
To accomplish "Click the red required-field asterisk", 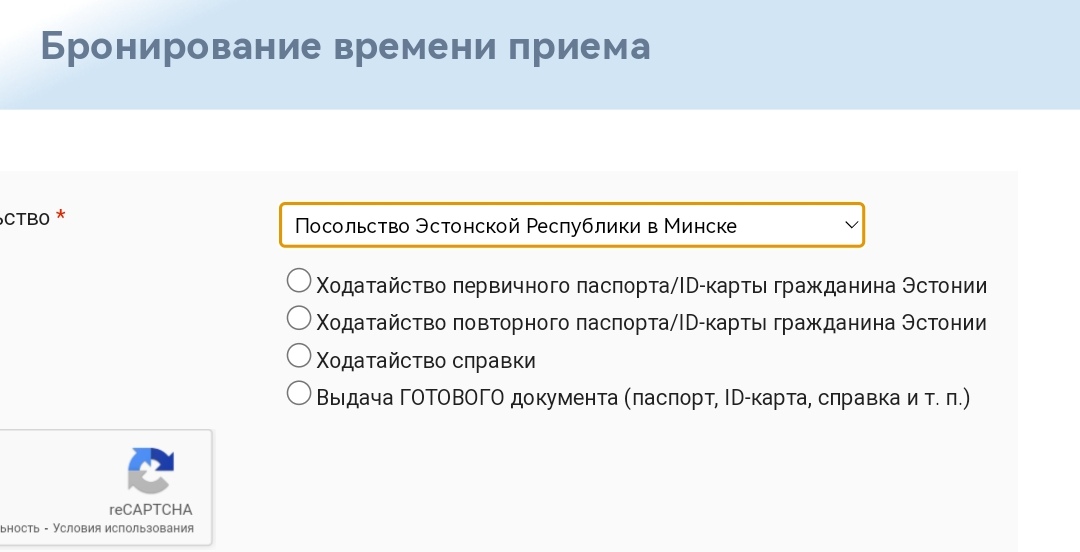I will (61, 217).
